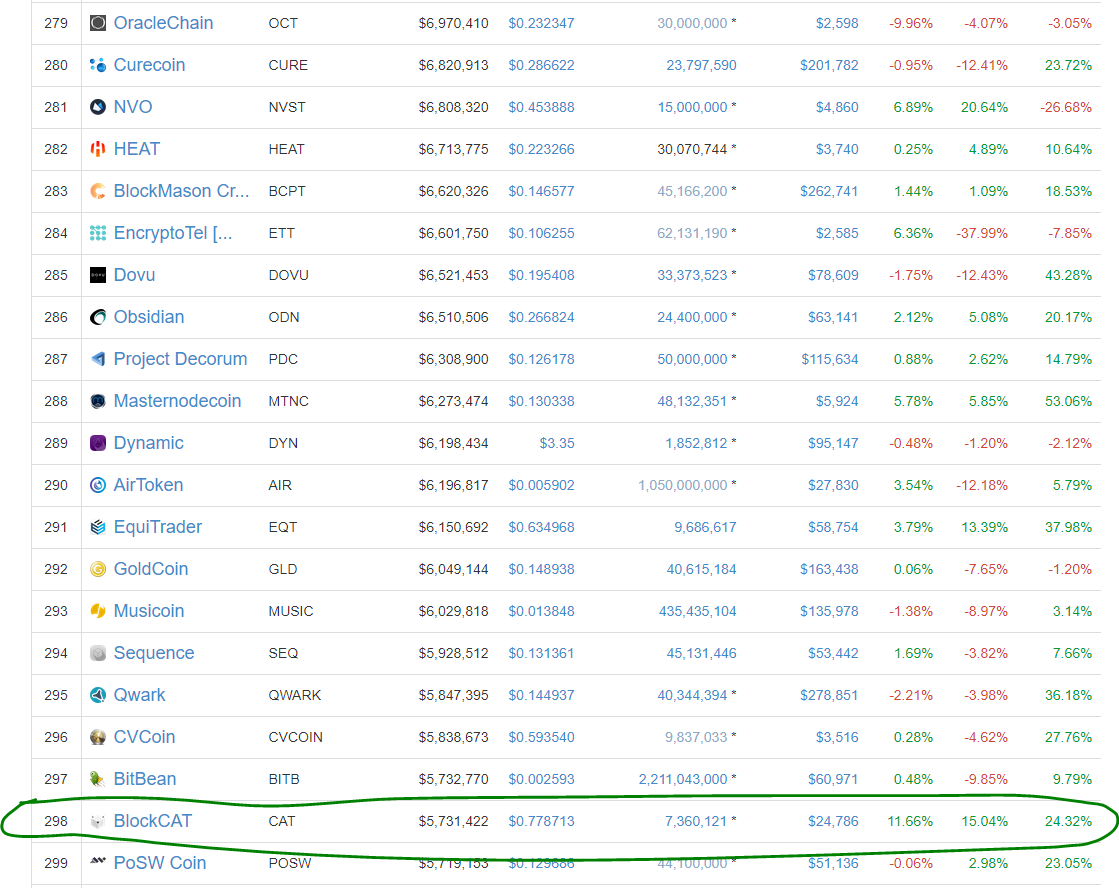Open the Masternodecoin name link
The height and width of the screenshot is (888, 1119).
coord(178,401)
